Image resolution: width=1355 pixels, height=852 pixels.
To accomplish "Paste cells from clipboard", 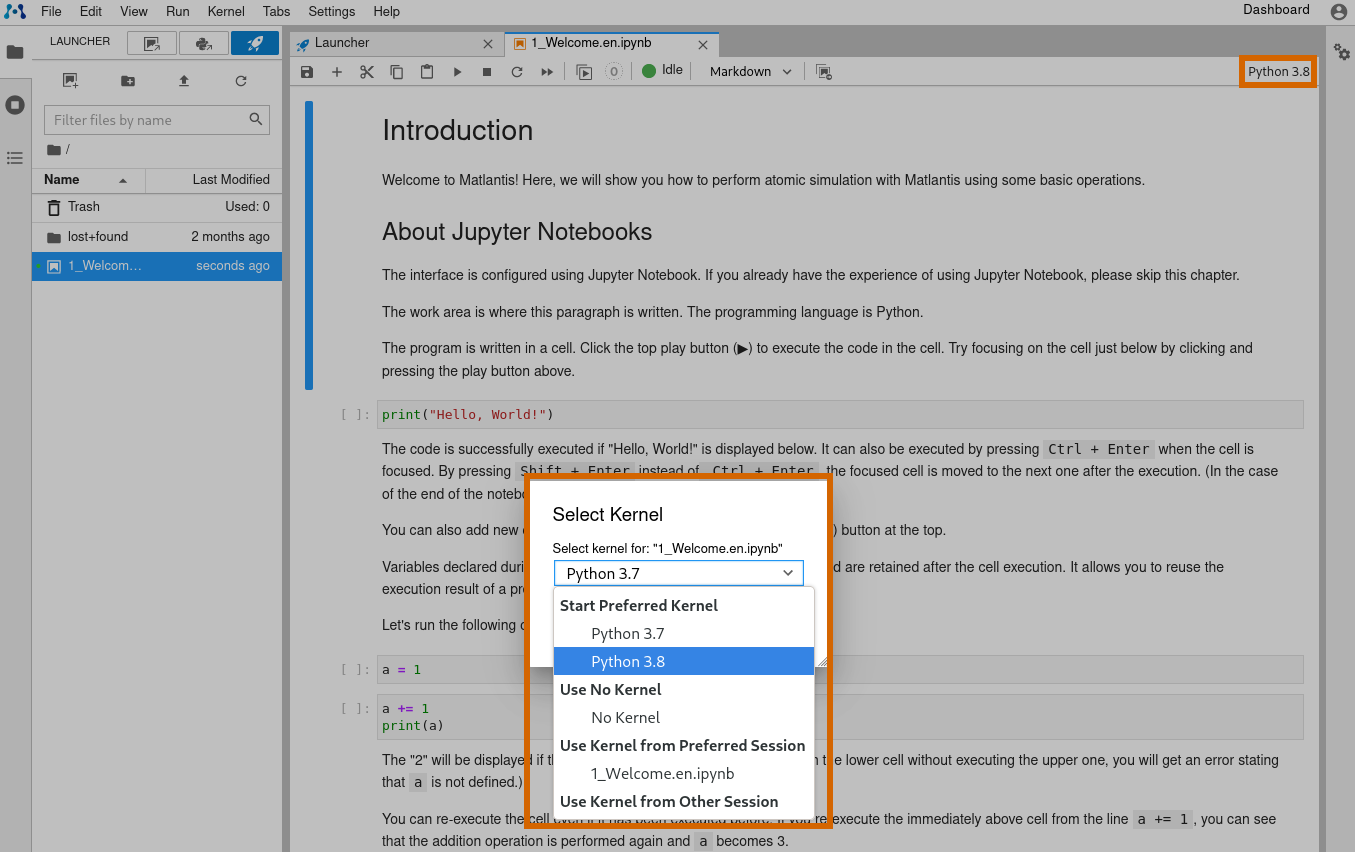I will pyautogui.click(x=427, y=72).
